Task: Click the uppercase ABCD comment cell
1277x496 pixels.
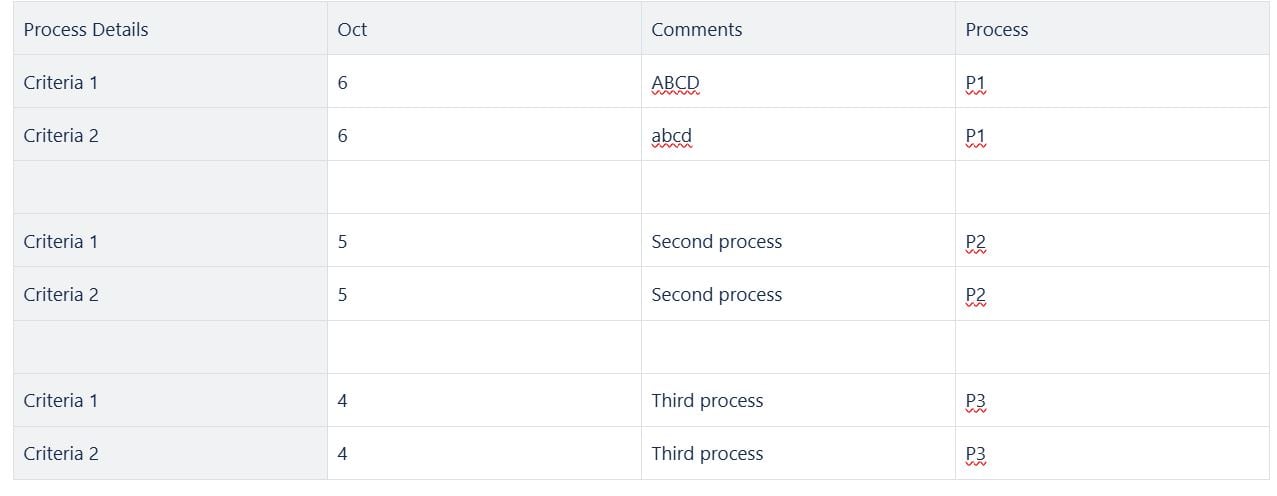Action: pos(798,82)
